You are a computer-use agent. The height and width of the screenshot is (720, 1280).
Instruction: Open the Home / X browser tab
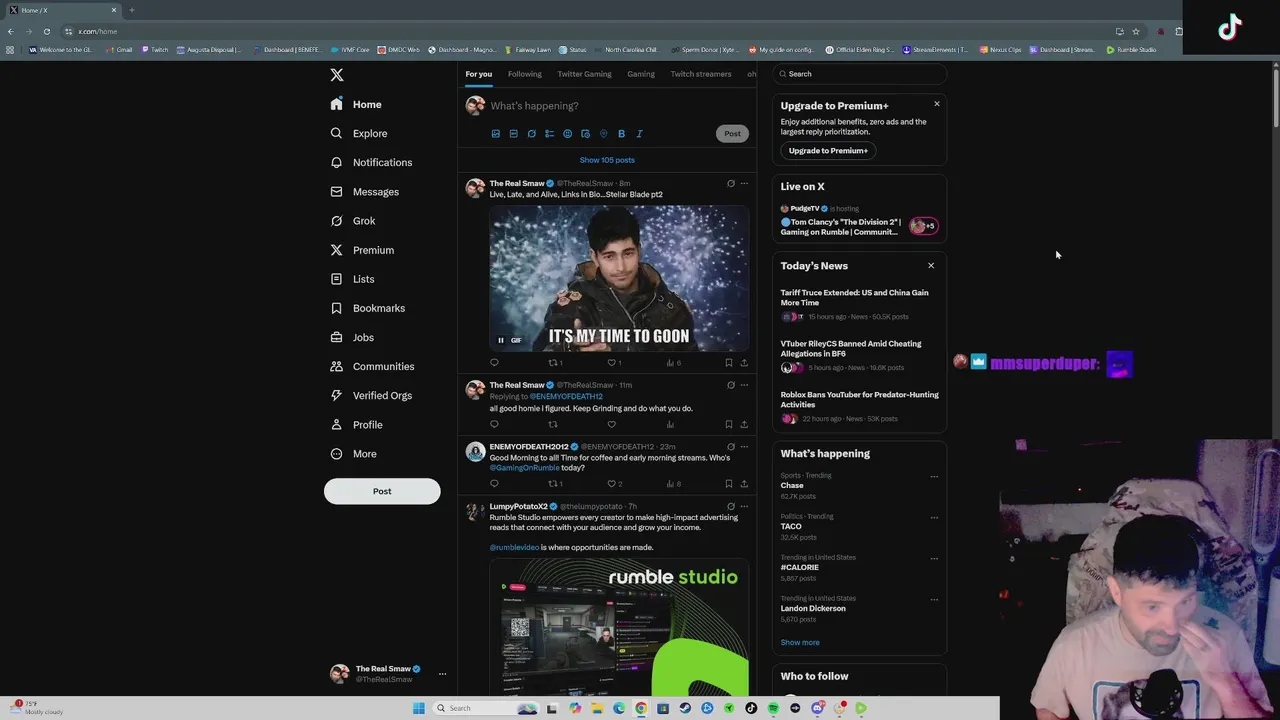[x=62, y=10]
